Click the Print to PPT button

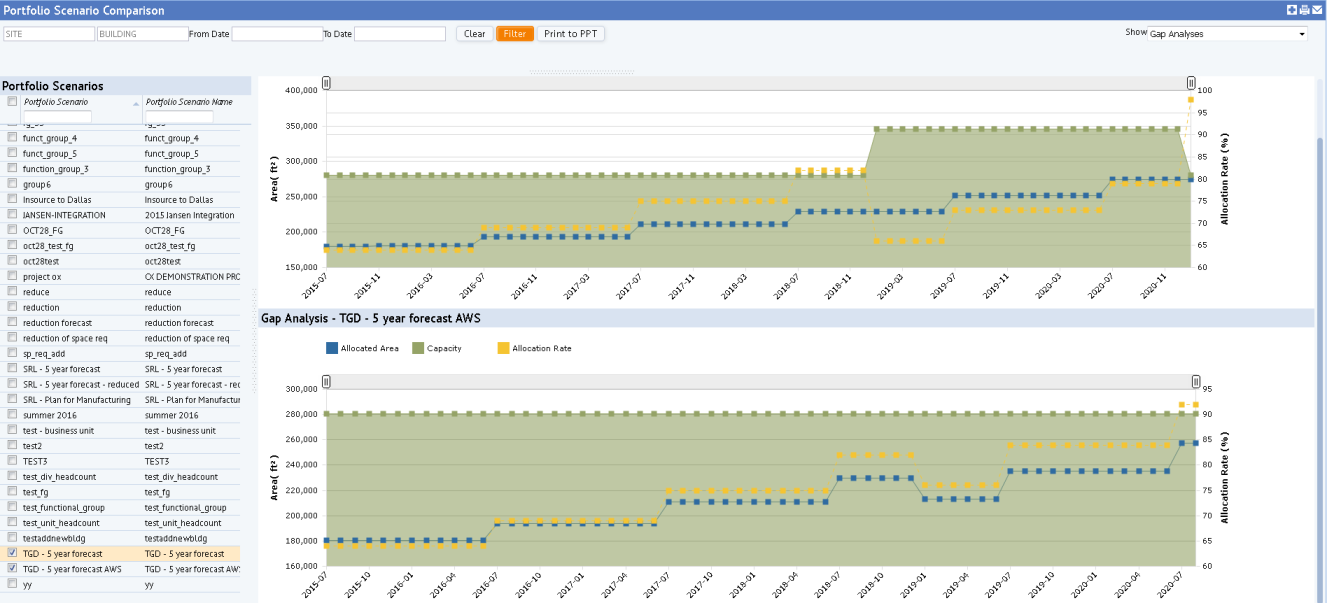[571, 34]
